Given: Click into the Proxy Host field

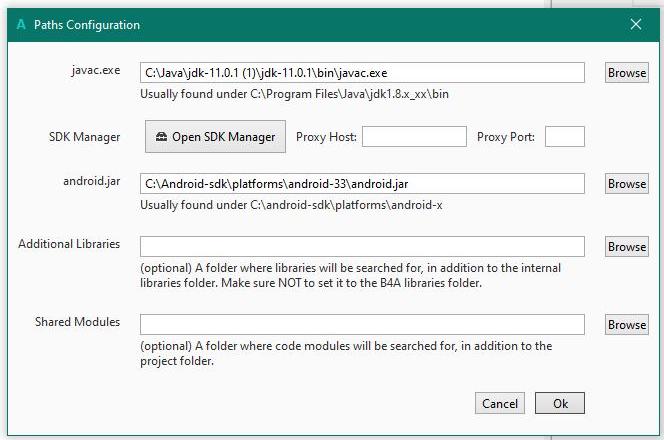Looking at the screenshot, I should (414, 137).
